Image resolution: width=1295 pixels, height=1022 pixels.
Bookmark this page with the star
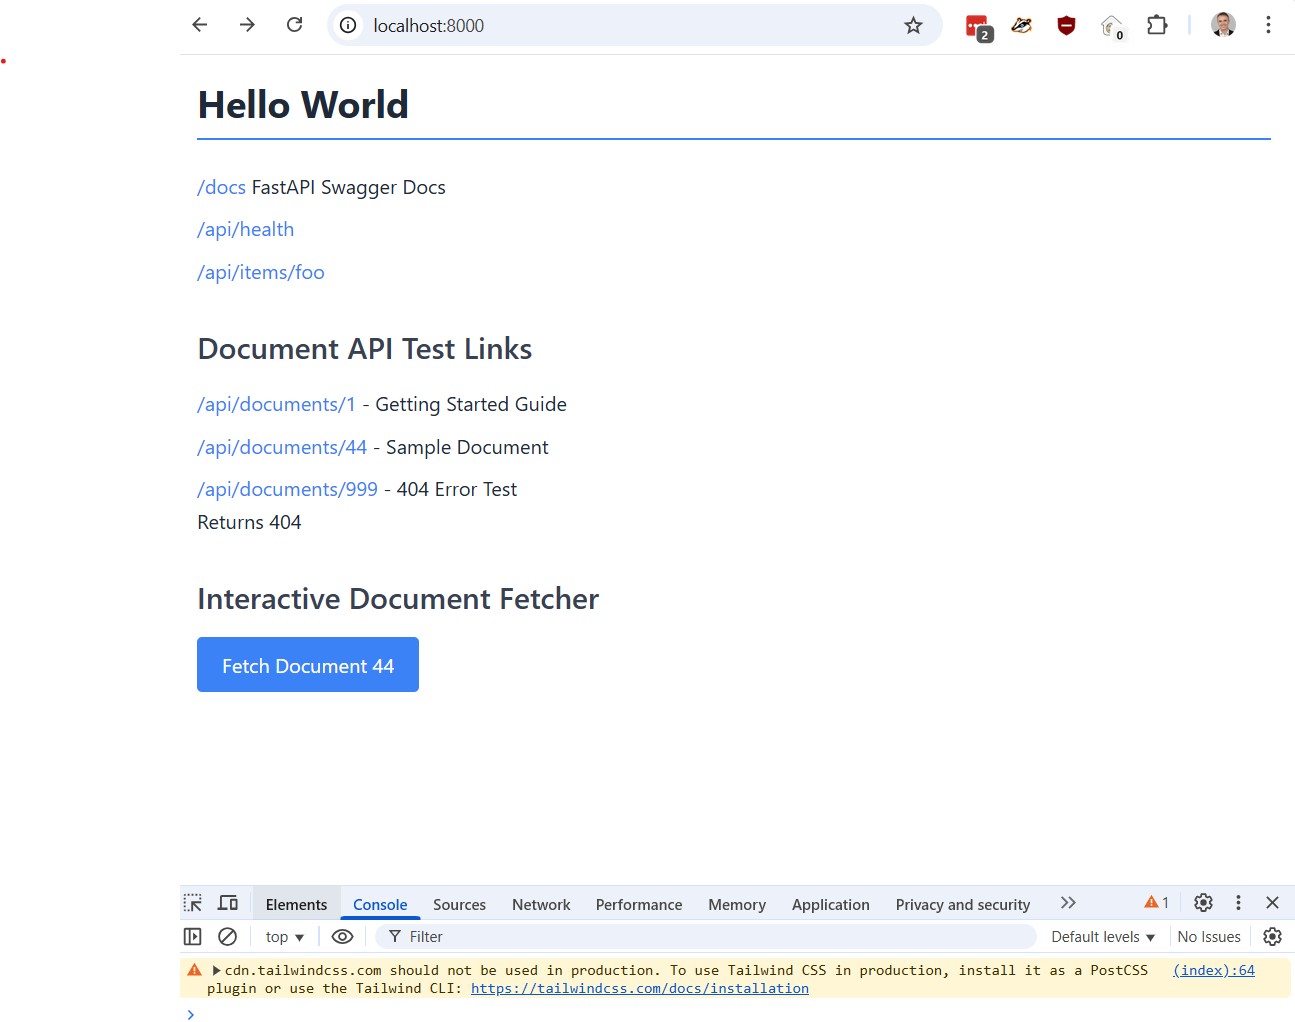pos(913,25)
